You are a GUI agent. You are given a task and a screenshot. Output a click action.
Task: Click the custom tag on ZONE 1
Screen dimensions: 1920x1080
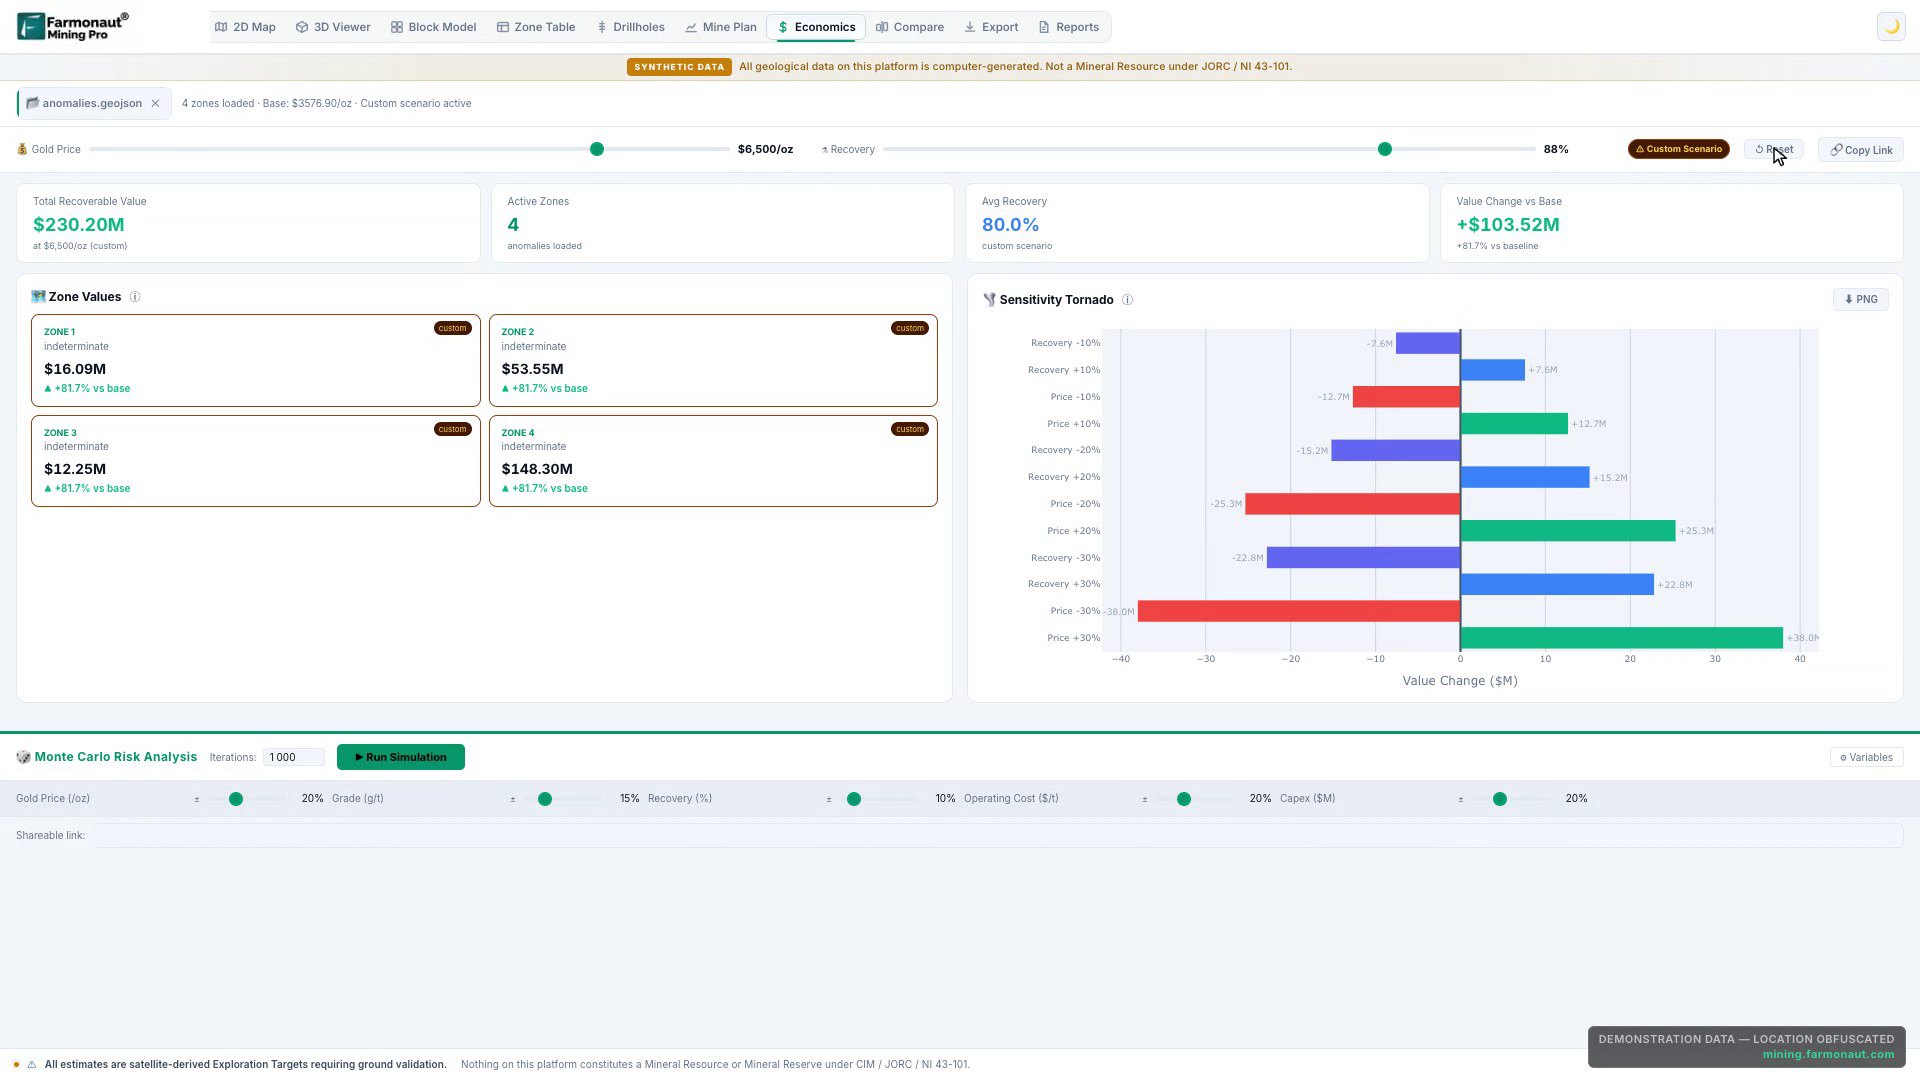452,328
